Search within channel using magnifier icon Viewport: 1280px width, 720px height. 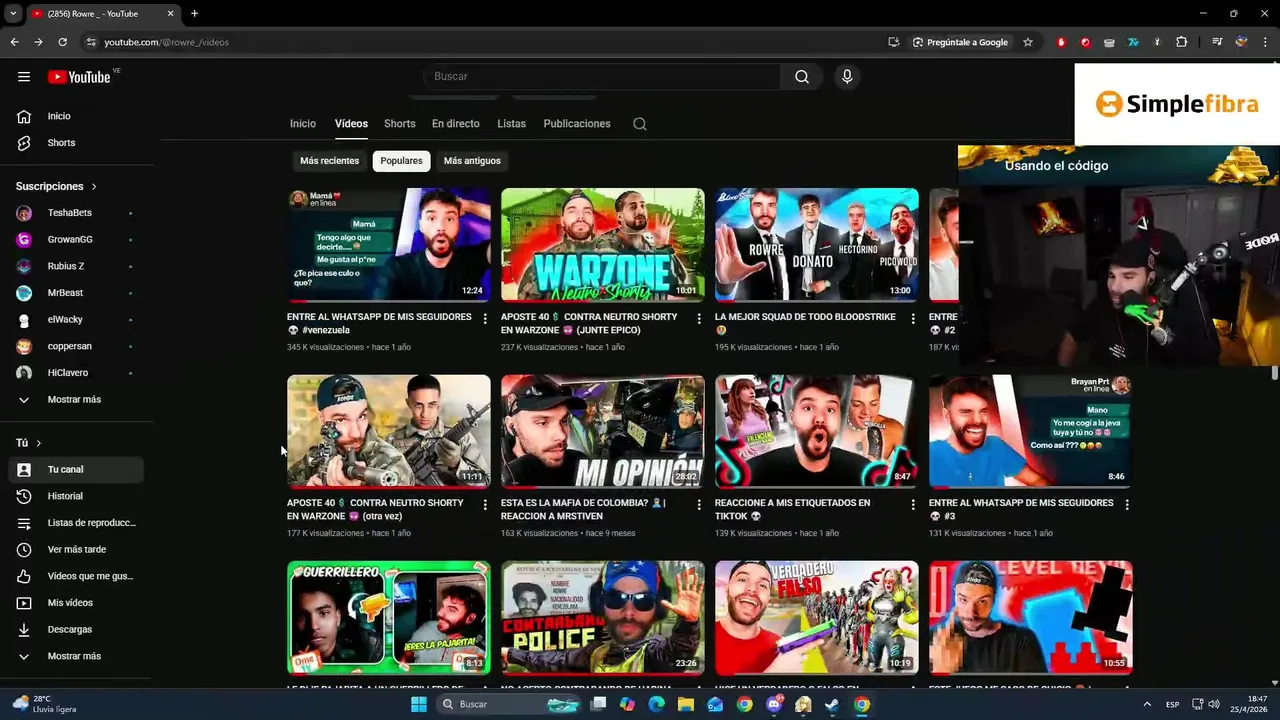(x=640, y=124)
